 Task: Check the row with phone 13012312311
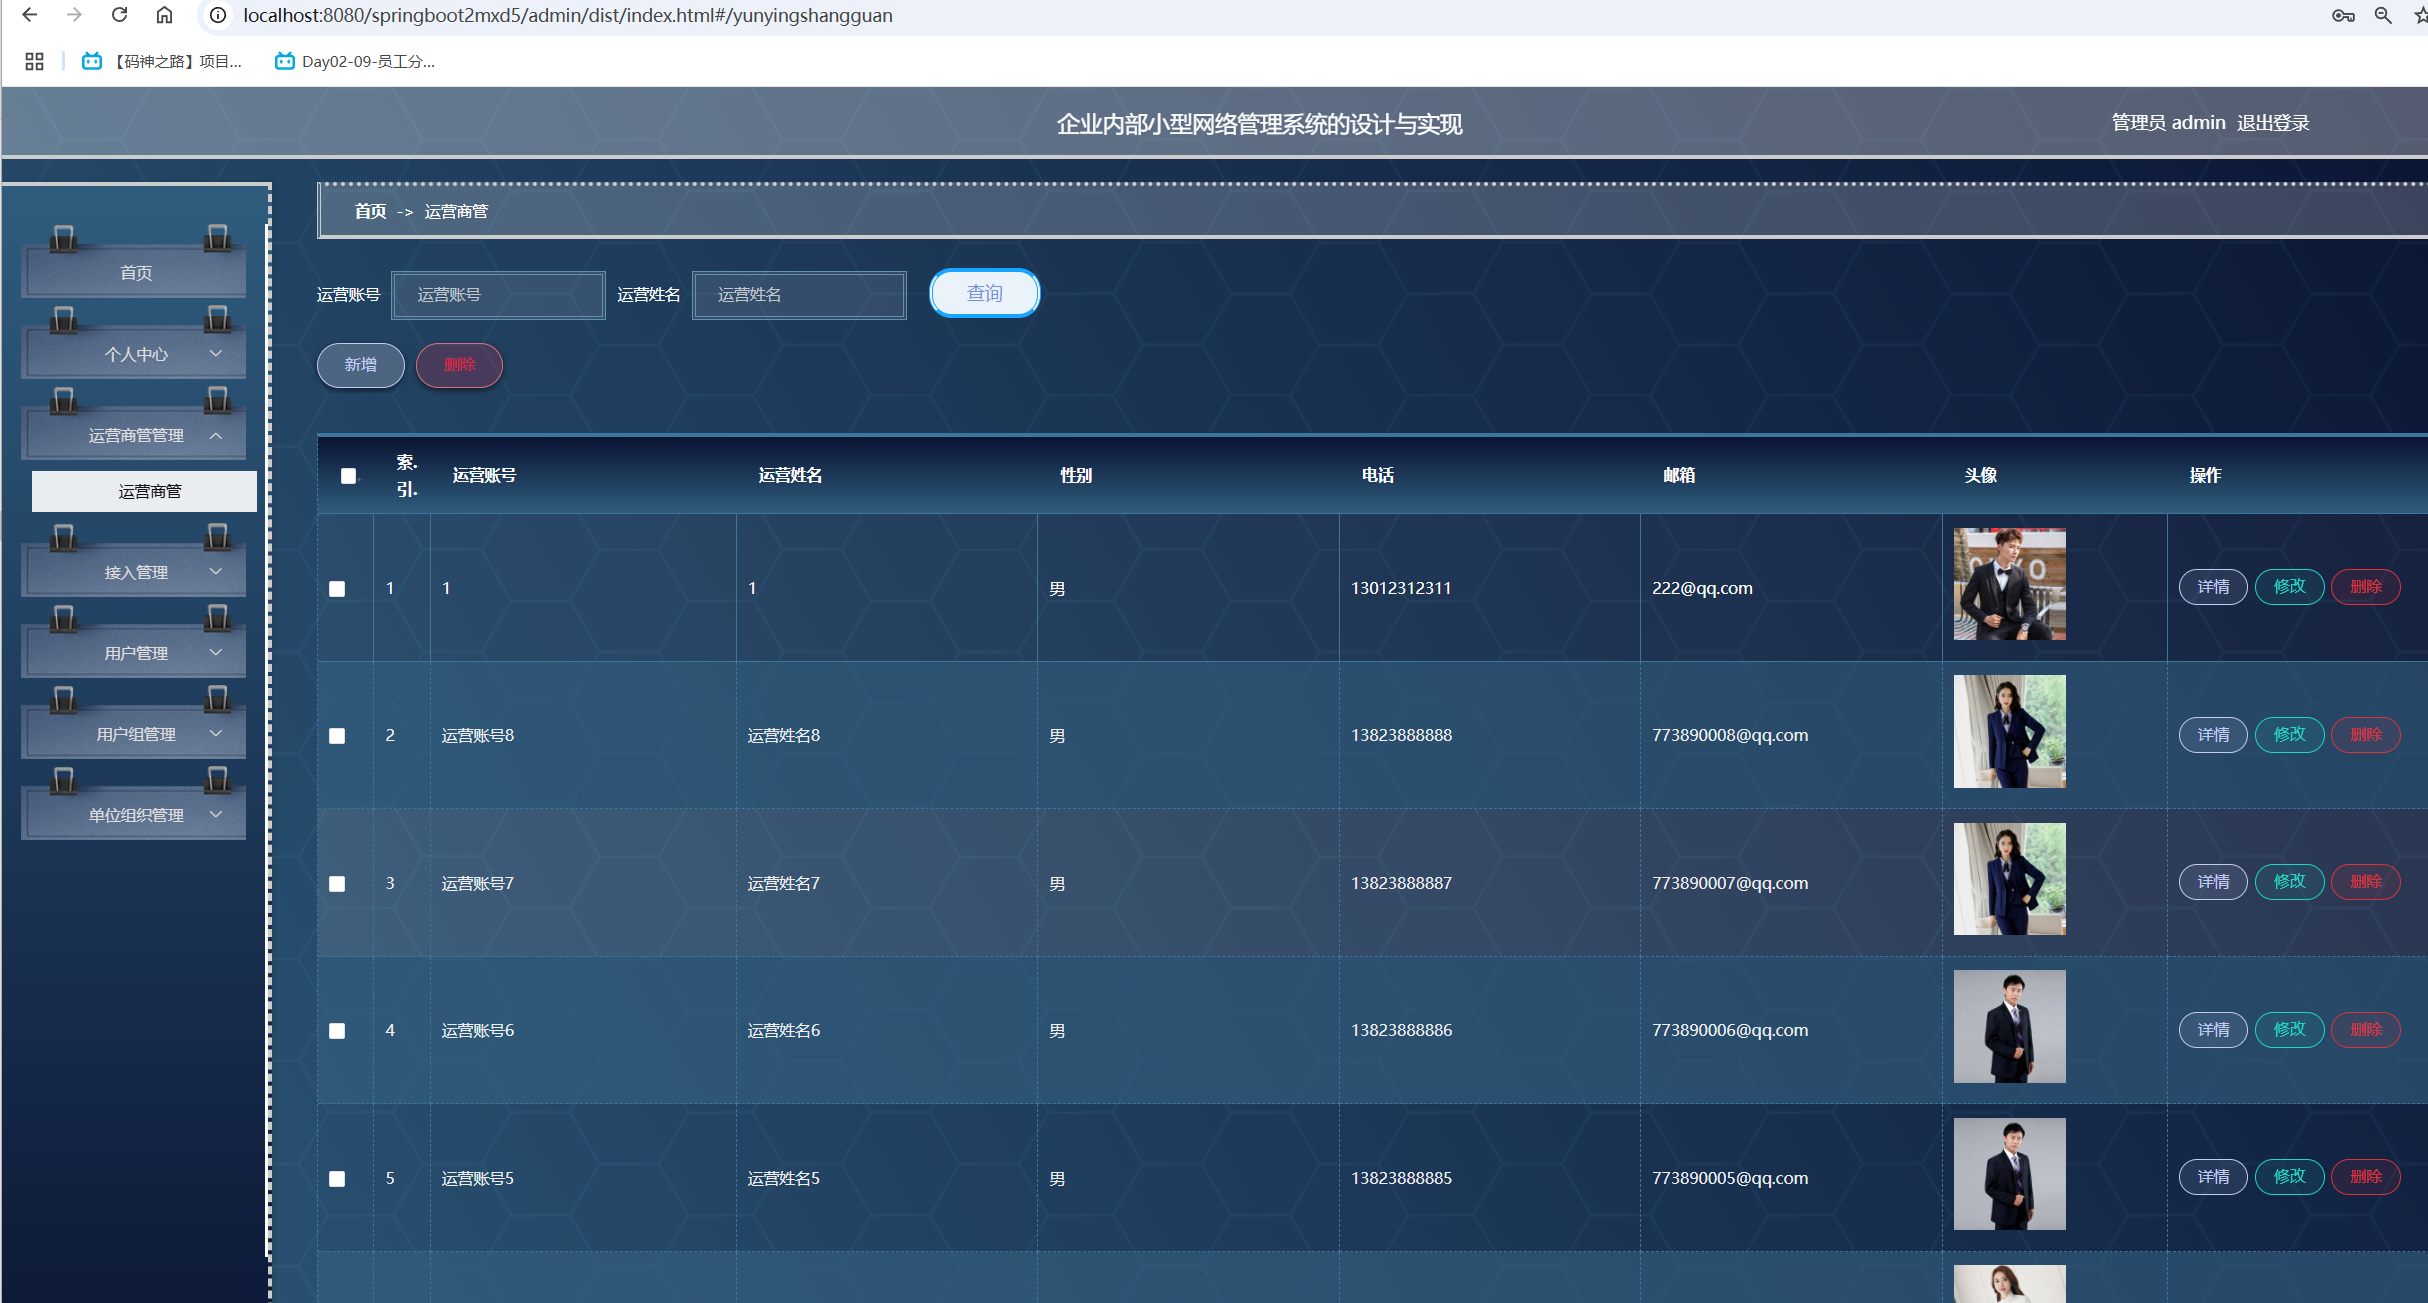337,589
